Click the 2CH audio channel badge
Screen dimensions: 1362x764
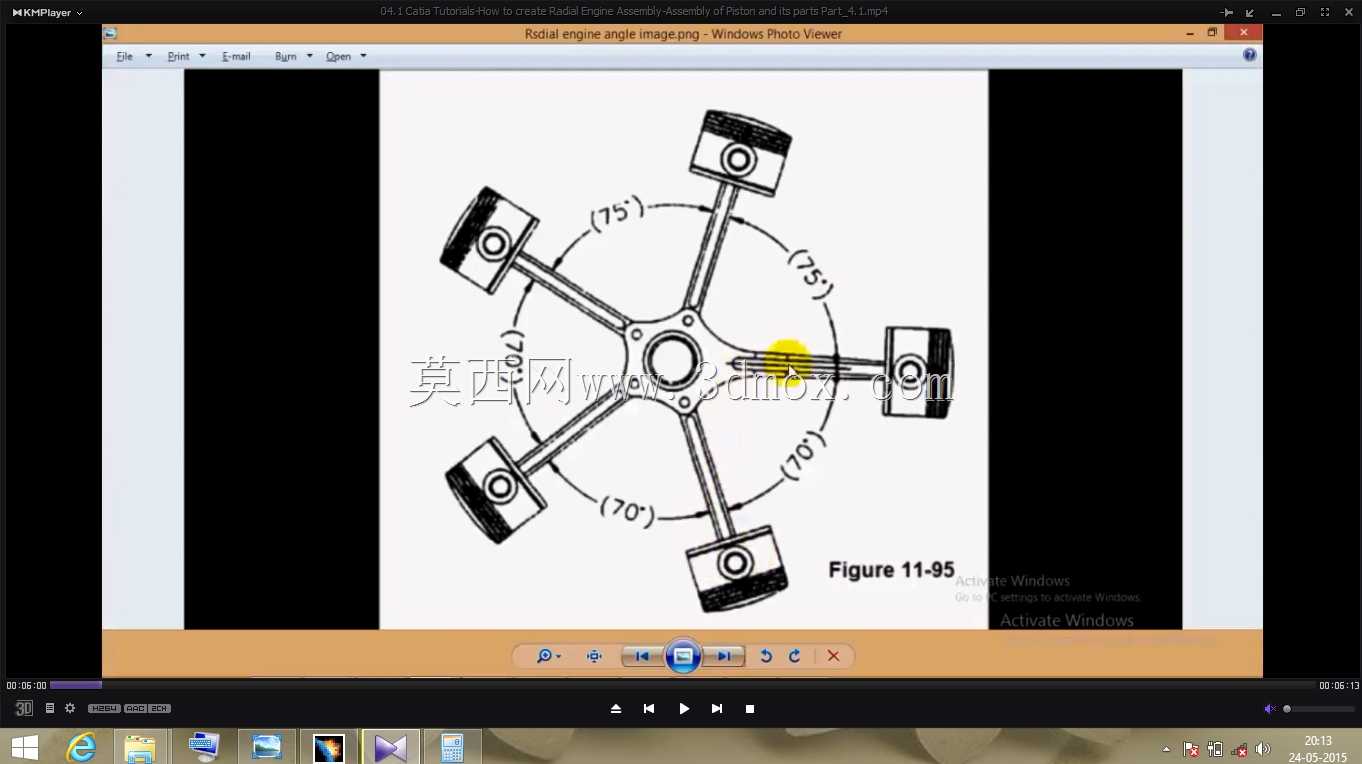click(x=160, y=708)
